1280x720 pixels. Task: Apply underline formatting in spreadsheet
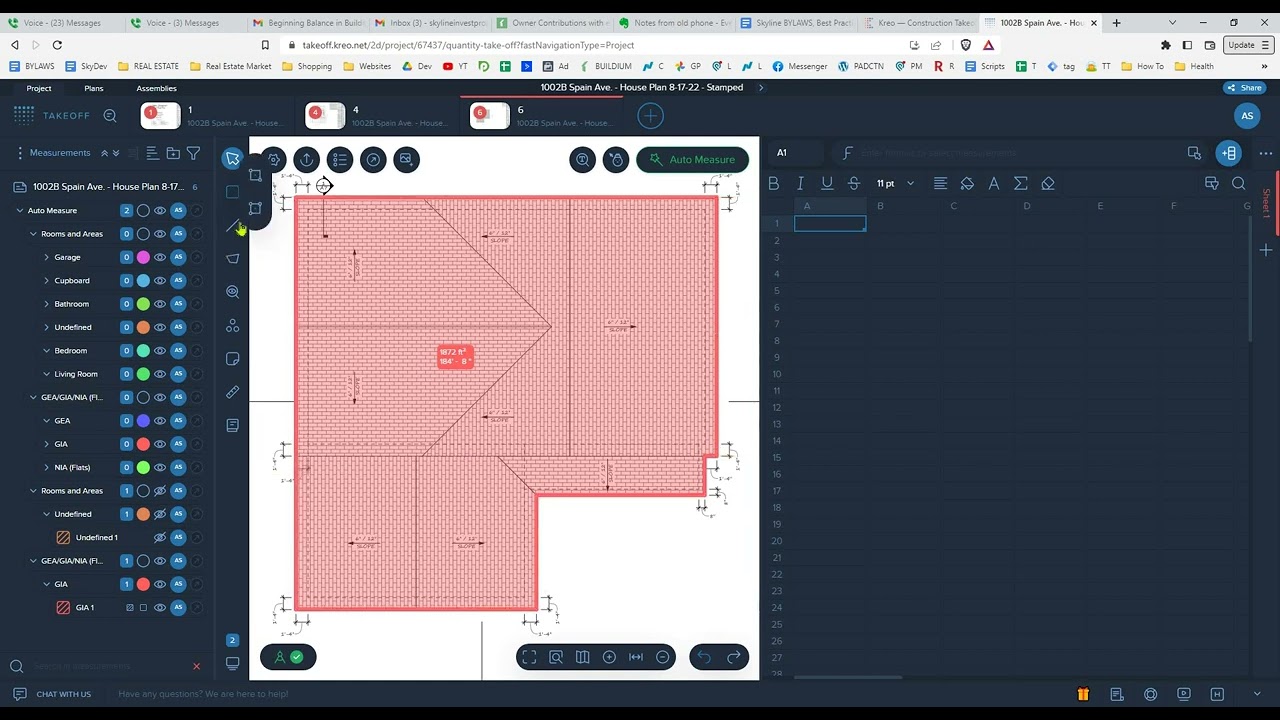point(827,183)
